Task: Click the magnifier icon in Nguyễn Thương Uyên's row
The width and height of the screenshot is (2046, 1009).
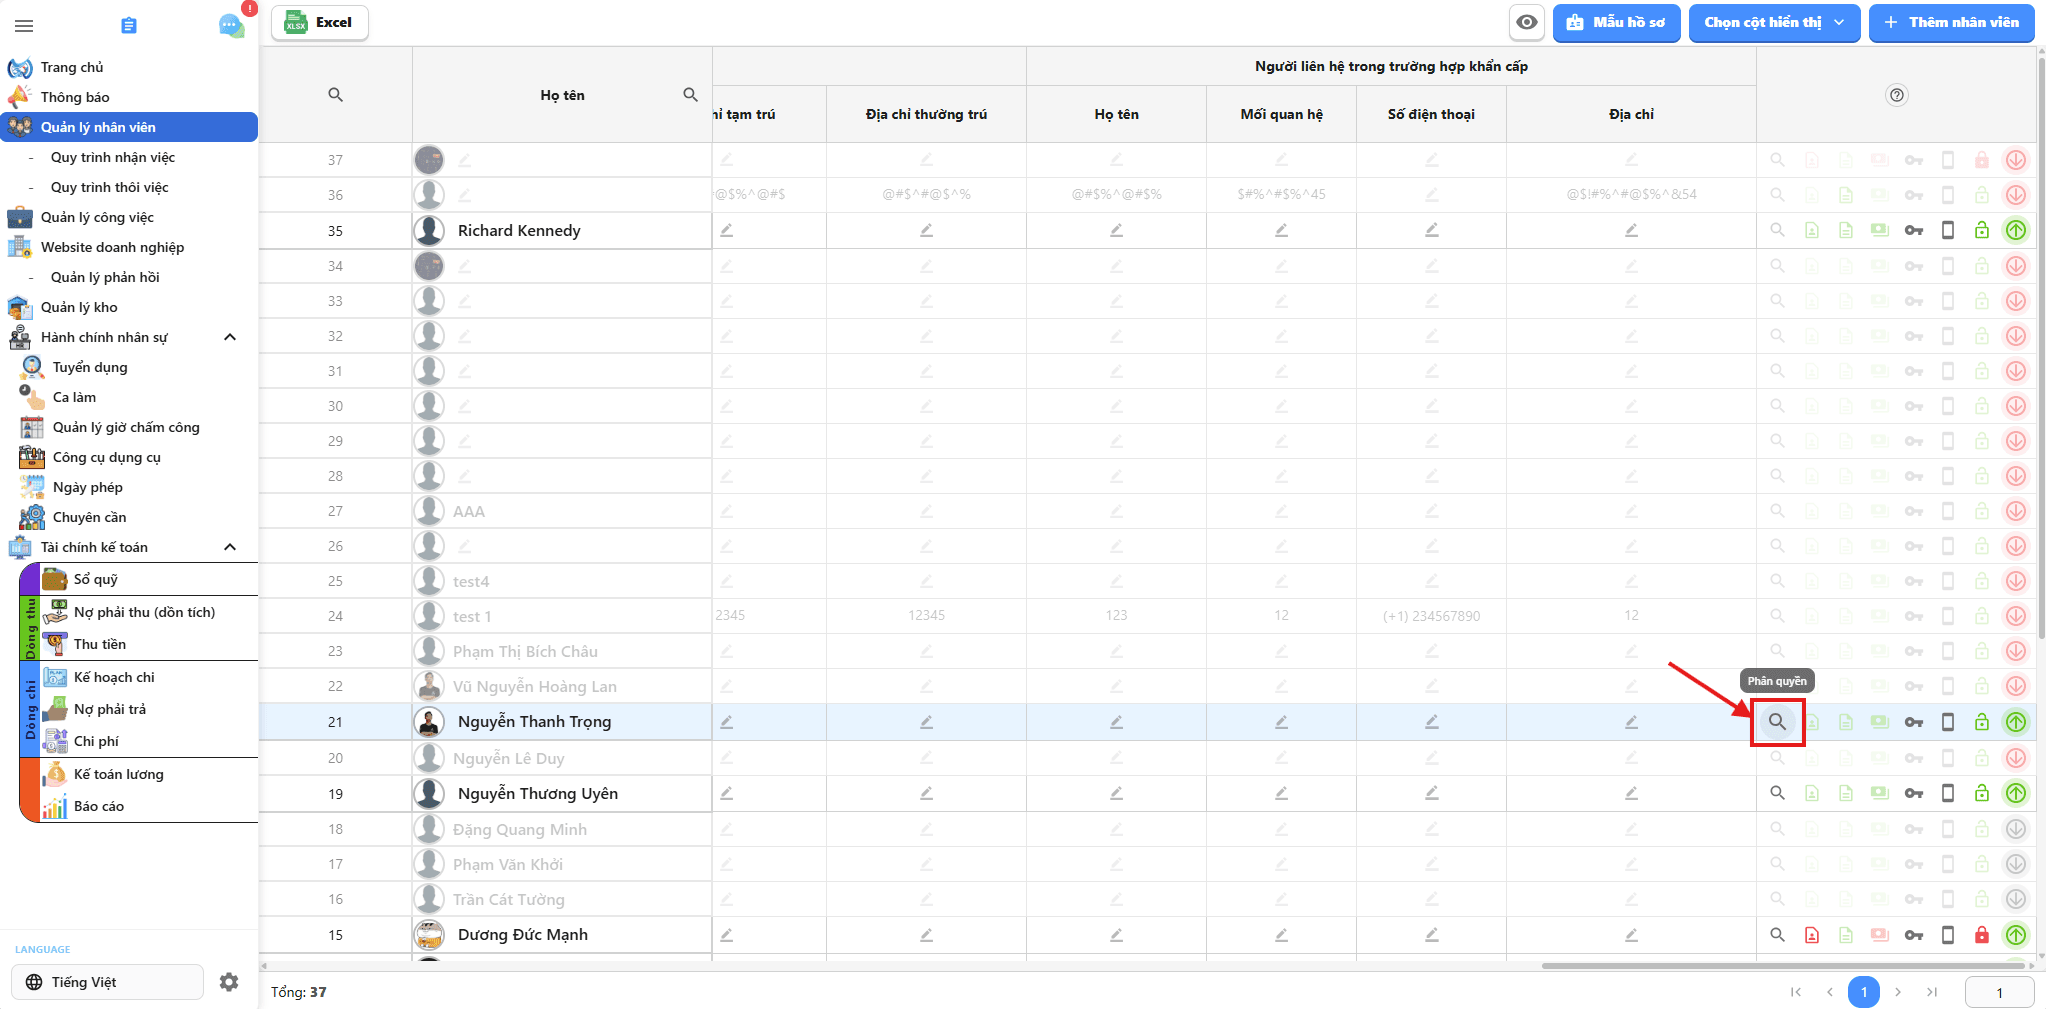Action: tap(1777, 793)
